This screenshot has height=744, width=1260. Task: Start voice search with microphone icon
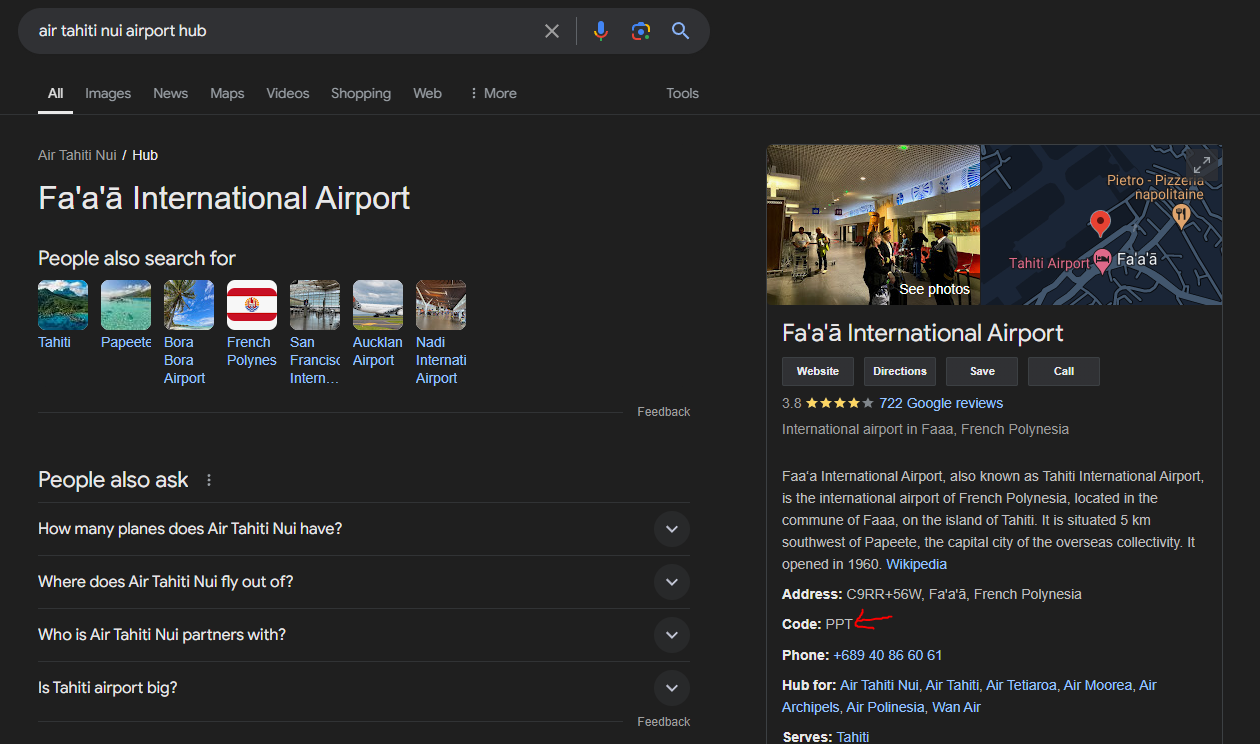click(600, 31)
